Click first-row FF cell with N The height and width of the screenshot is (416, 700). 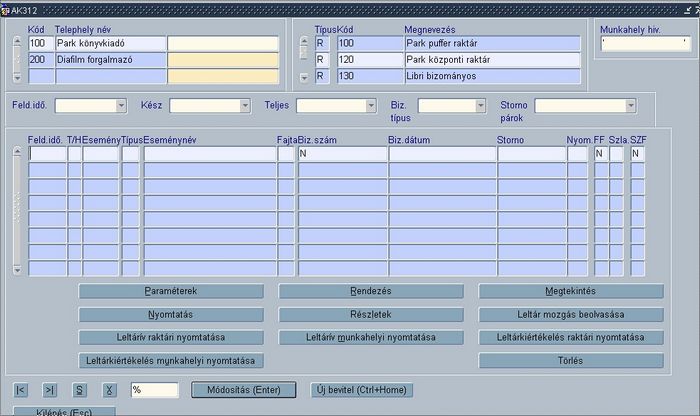click(x=601, y=154)
